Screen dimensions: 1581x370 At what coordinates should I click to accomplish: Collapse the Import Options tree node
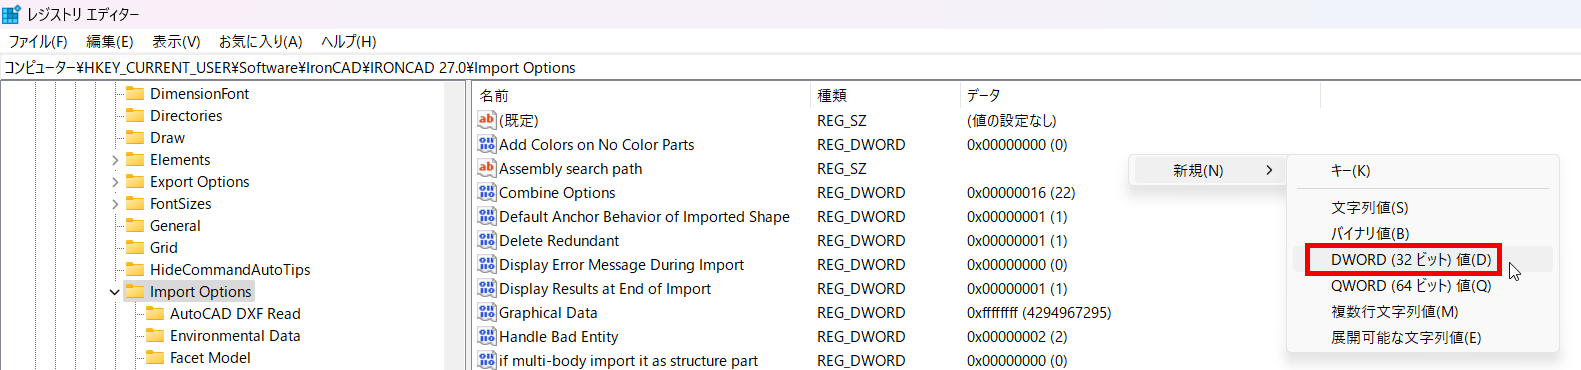(x=115, y=292)
